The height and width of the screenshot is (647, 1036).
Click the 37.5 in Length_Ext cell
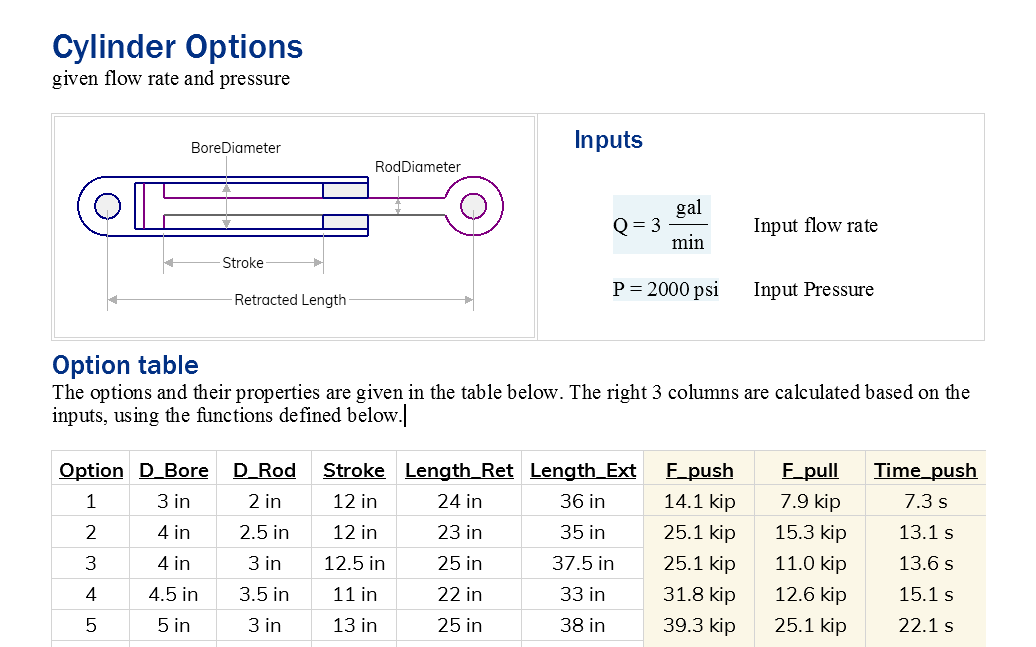click(583, 563)
